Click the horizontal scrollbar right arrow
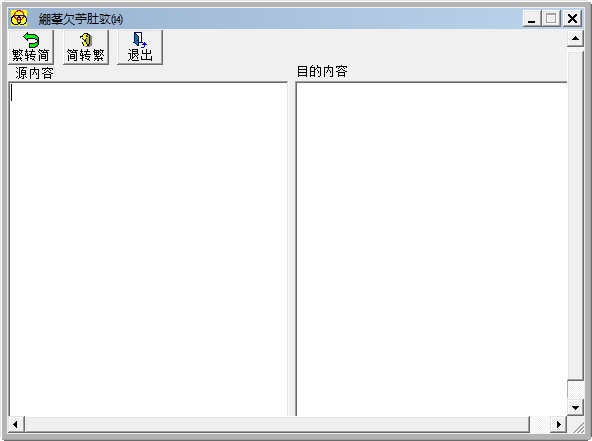The height and width of the screenshot is (441, 592). [559, 424]
